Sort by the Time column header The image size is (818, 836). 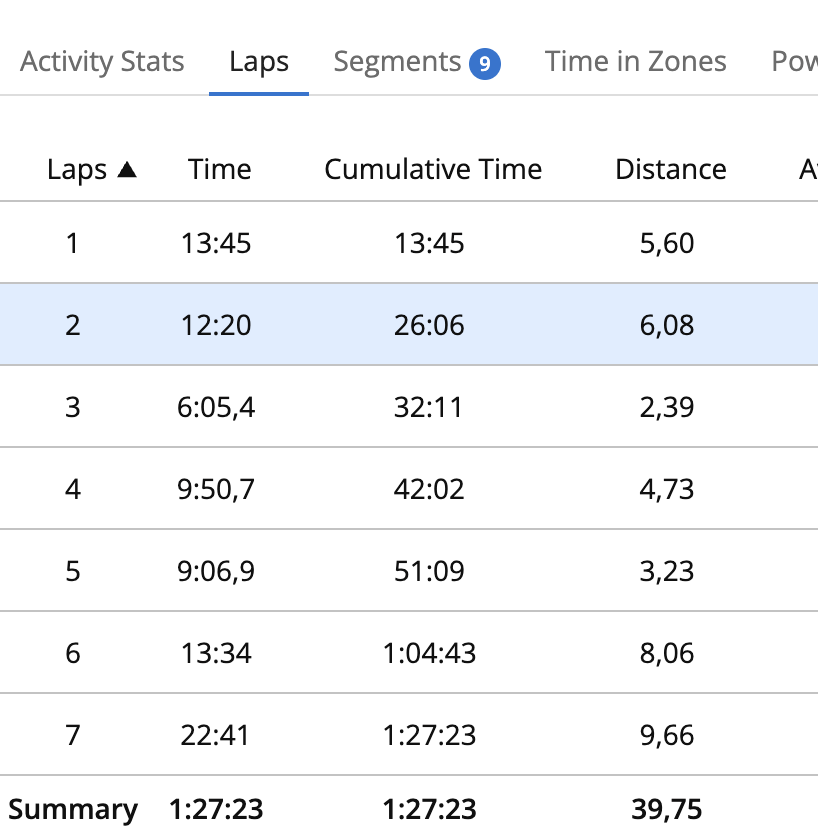tap(219, 170)
